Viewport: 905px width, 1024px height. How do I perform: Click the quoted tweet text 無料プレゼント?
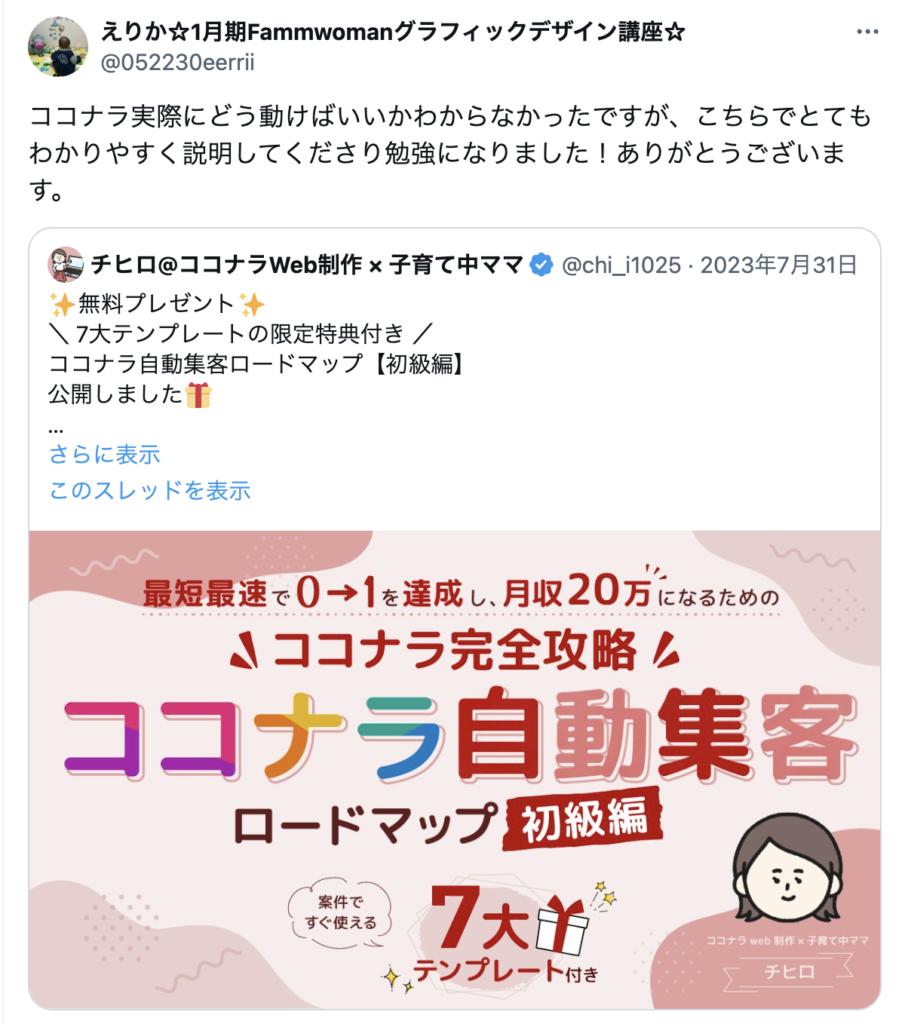tap(157, 304)
